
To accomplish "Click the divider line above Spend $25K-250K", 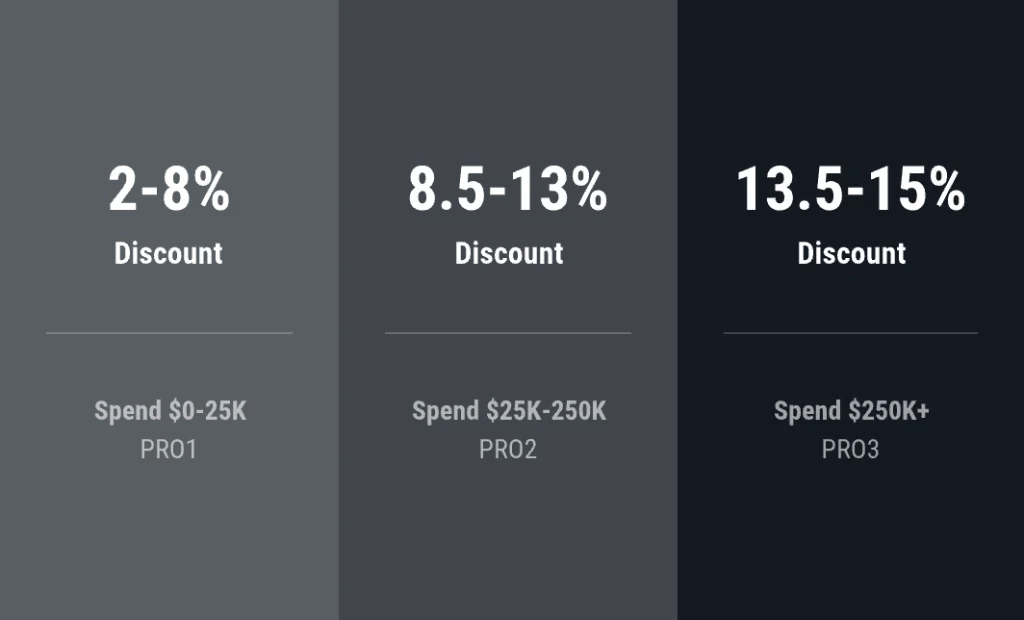I will pyautogui.click(x=508, y=333).
